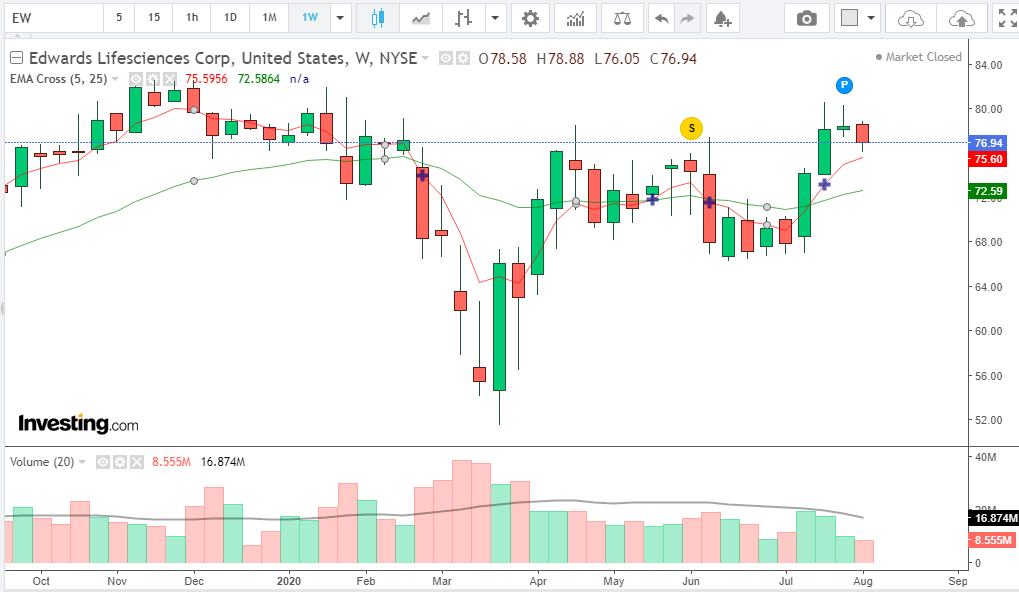Open EMA Cross indicator dropdown arrow
Screen dimensions: 1019x592
pyautogui.click(x=115, y=79)
